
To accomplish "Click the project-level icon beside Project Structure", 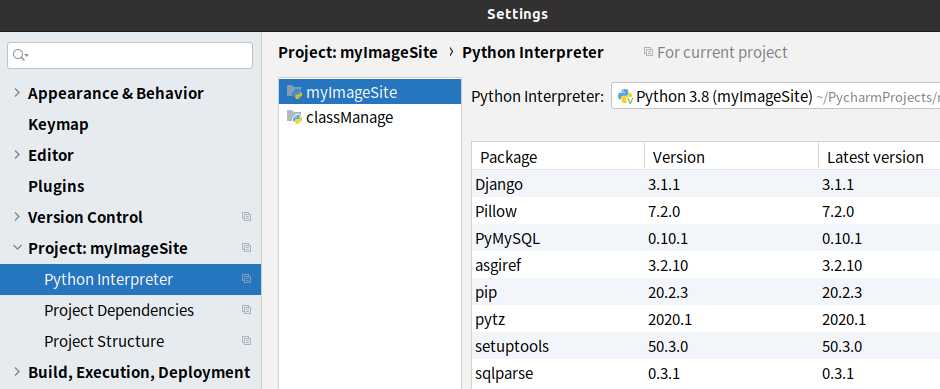I will coord(246,340).
